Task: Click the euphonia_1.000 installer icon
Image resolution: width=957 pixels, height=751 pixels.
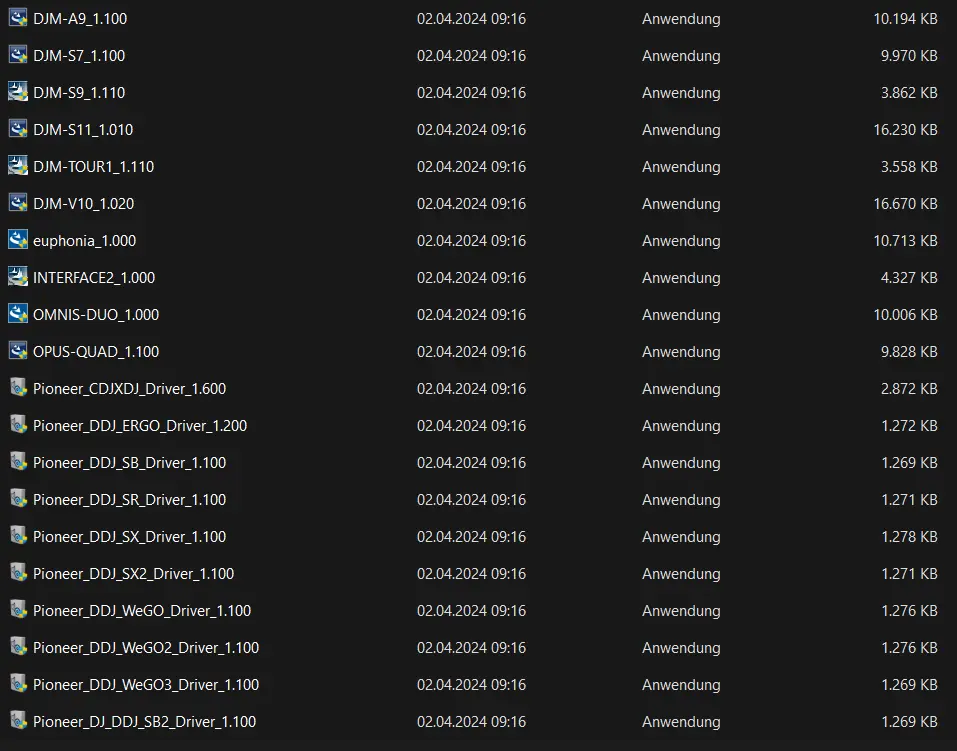Action: (17, 240)
